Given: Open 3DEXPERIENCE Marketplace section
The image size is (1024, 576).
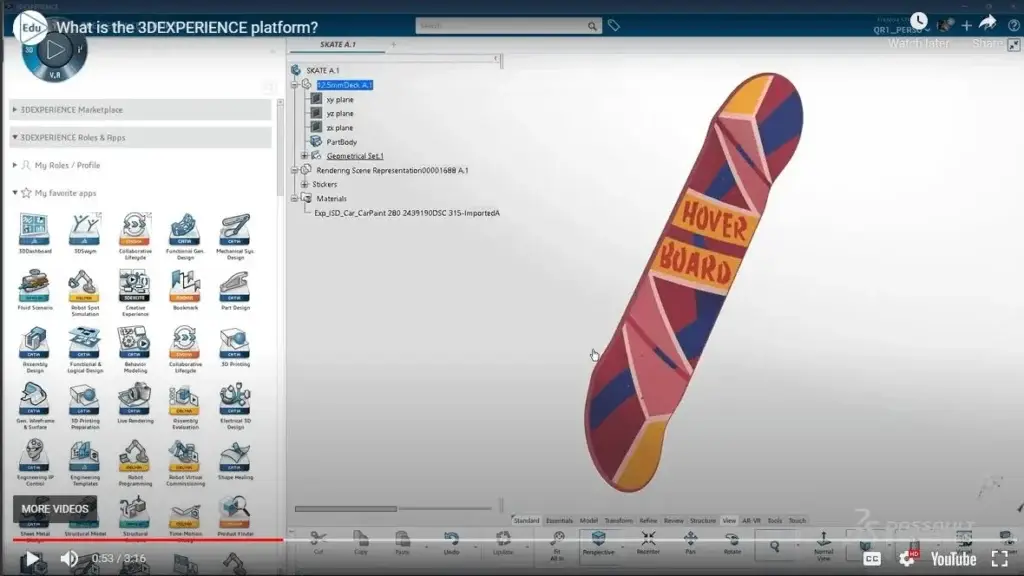Looking at the screenshot, I should pyautogui.click(x=70, y=109).
